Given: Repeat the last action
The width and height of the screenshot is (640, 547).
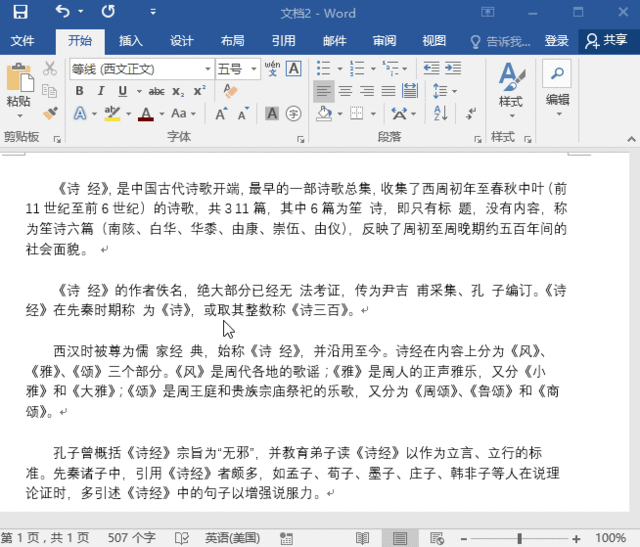Looking at the screenshot, I should tap(108, 12).
